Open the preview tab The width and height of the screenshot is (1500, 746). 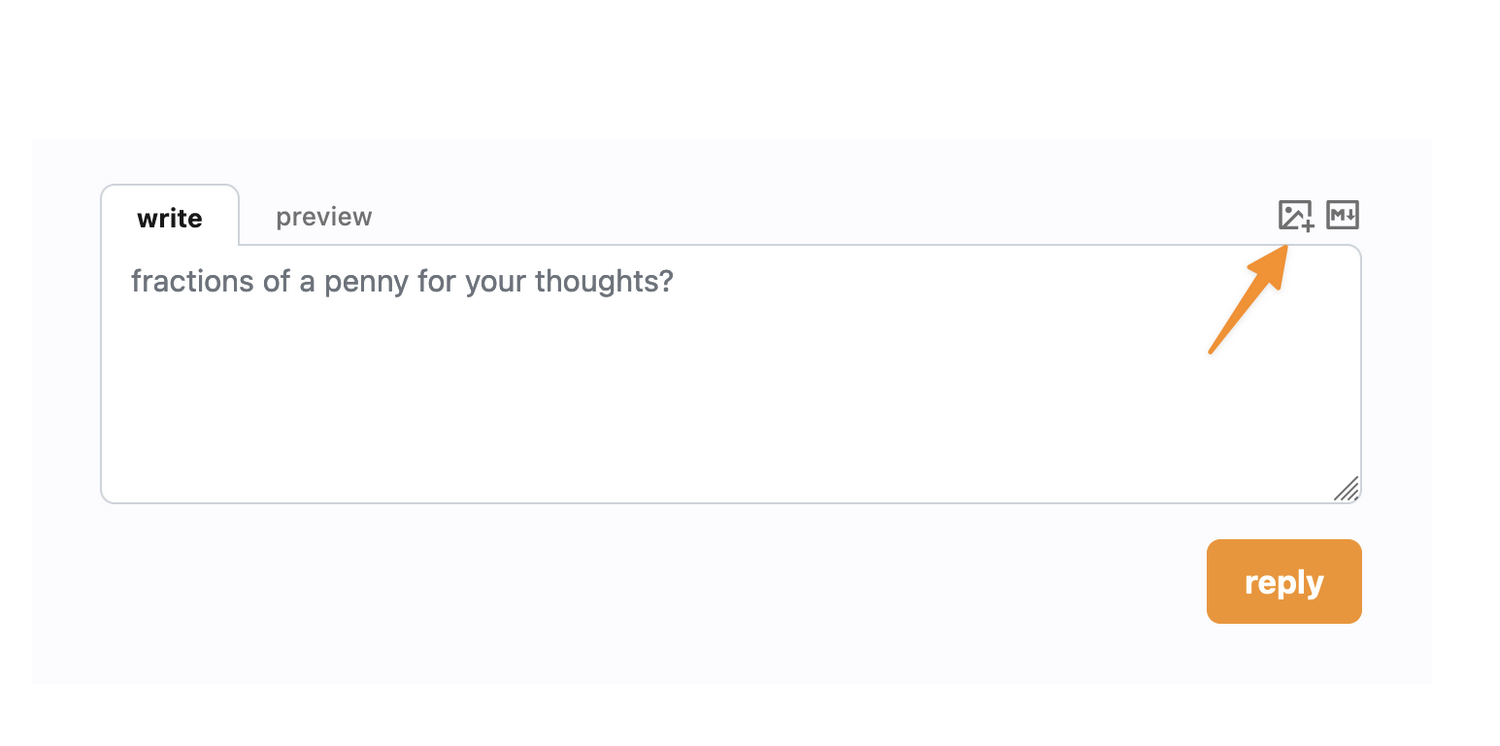click(x=324, y=217)
